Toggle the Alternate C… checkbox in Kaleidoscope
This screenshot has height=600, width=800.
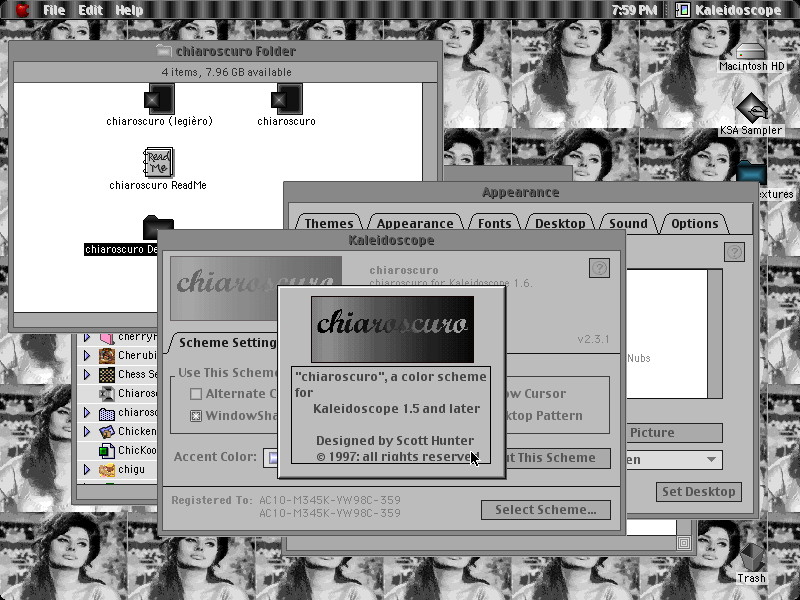coord(196,394)
